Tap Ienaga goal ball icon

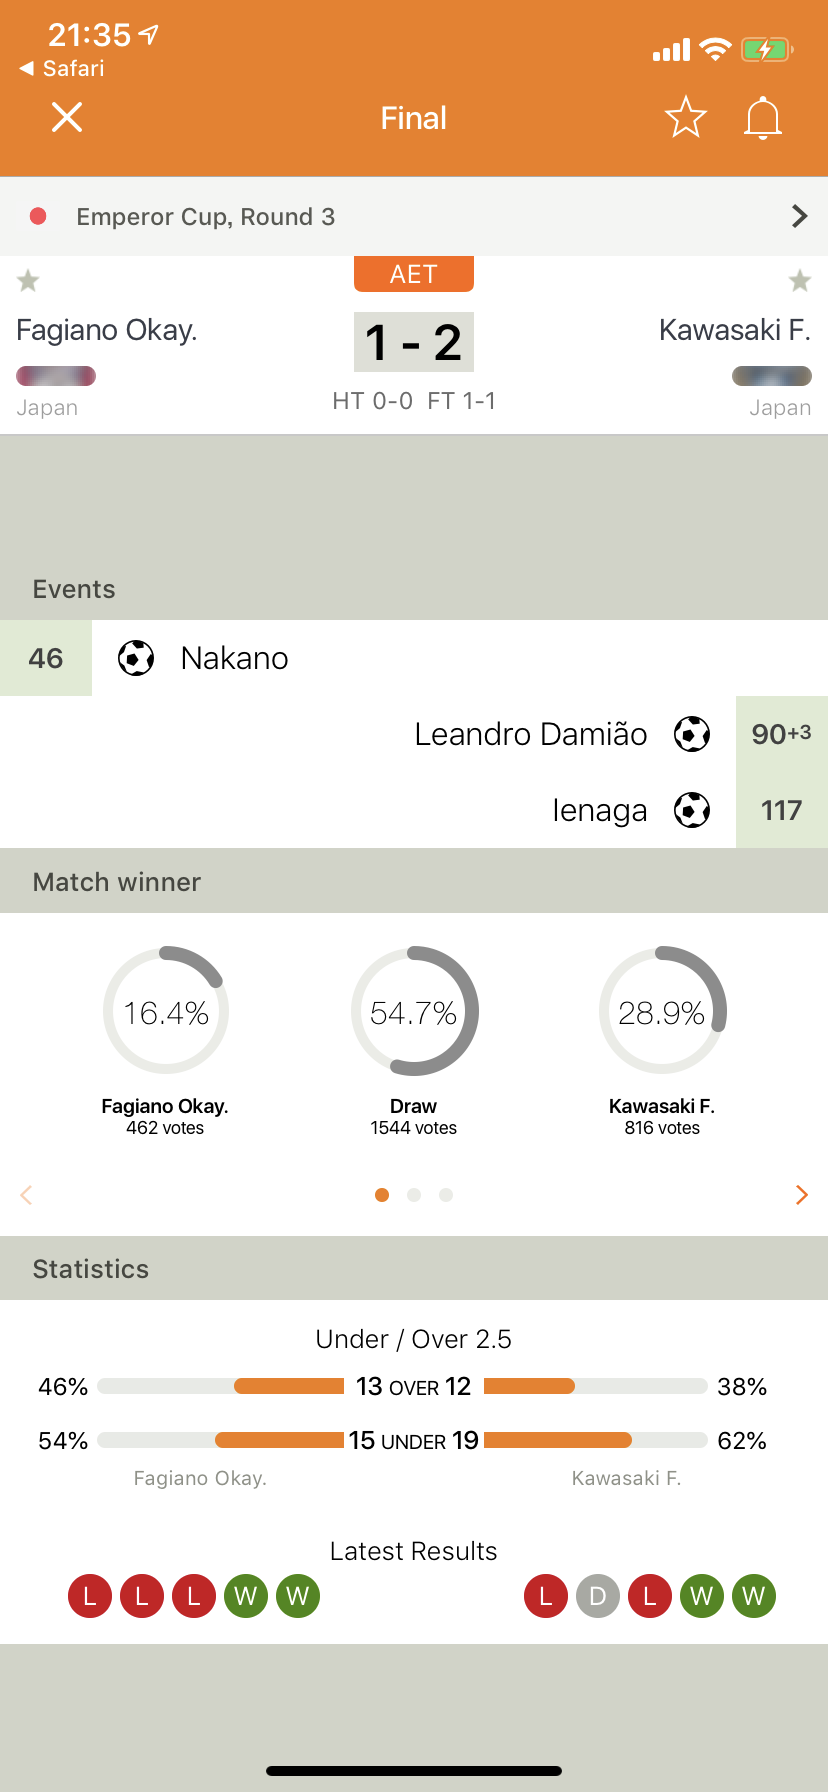tap(692, 810)
